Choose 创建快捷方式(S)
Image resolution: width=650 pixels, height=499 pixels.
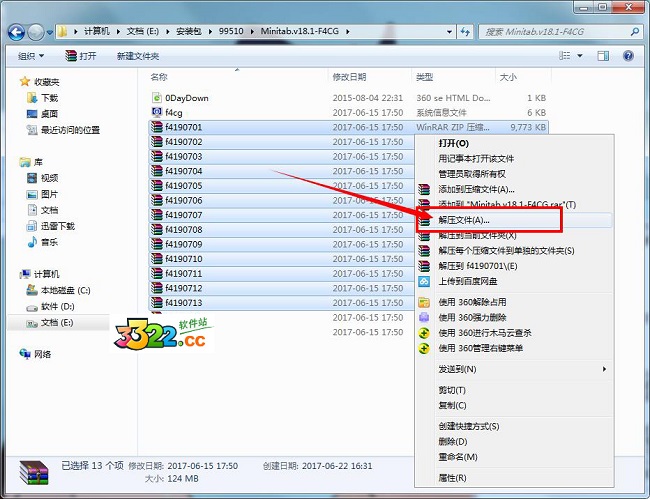click(514, 426)
